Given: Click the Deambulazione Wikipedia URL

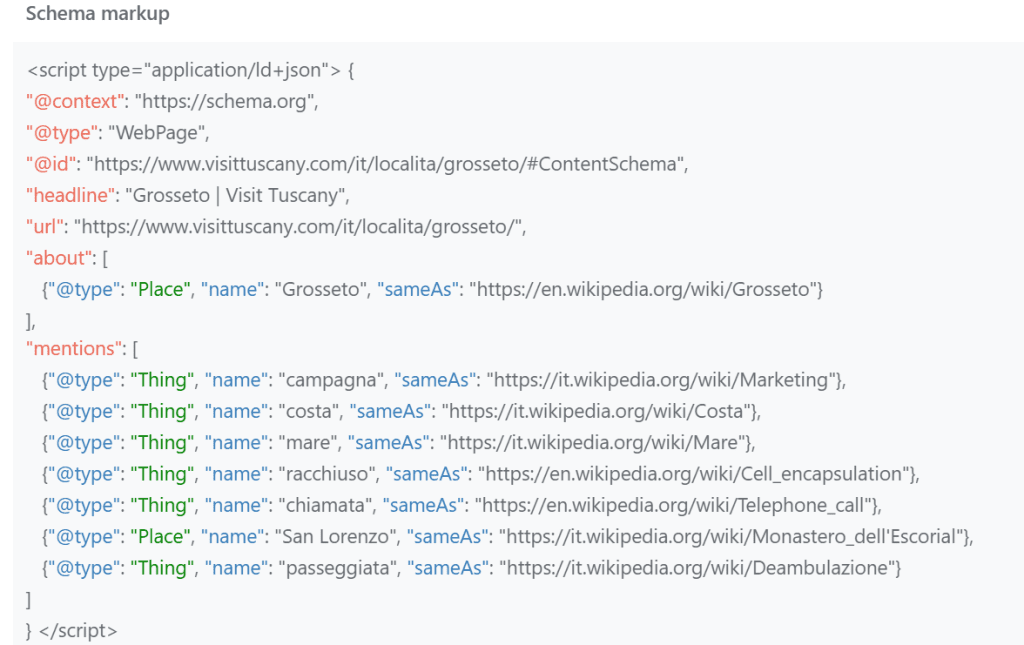Looking at the screenshot, I should [x=695, y=567].
